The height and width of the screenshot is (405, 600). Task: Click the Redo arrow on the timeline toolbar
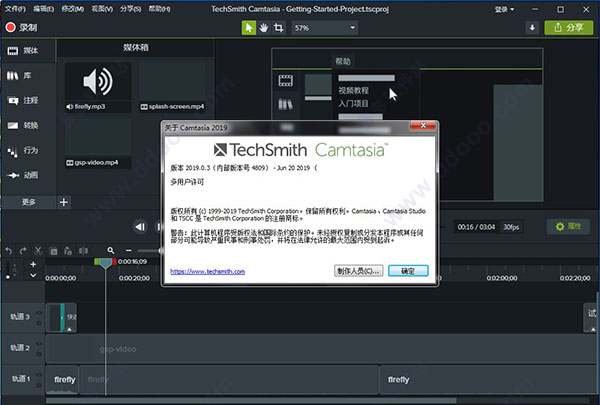23,251
